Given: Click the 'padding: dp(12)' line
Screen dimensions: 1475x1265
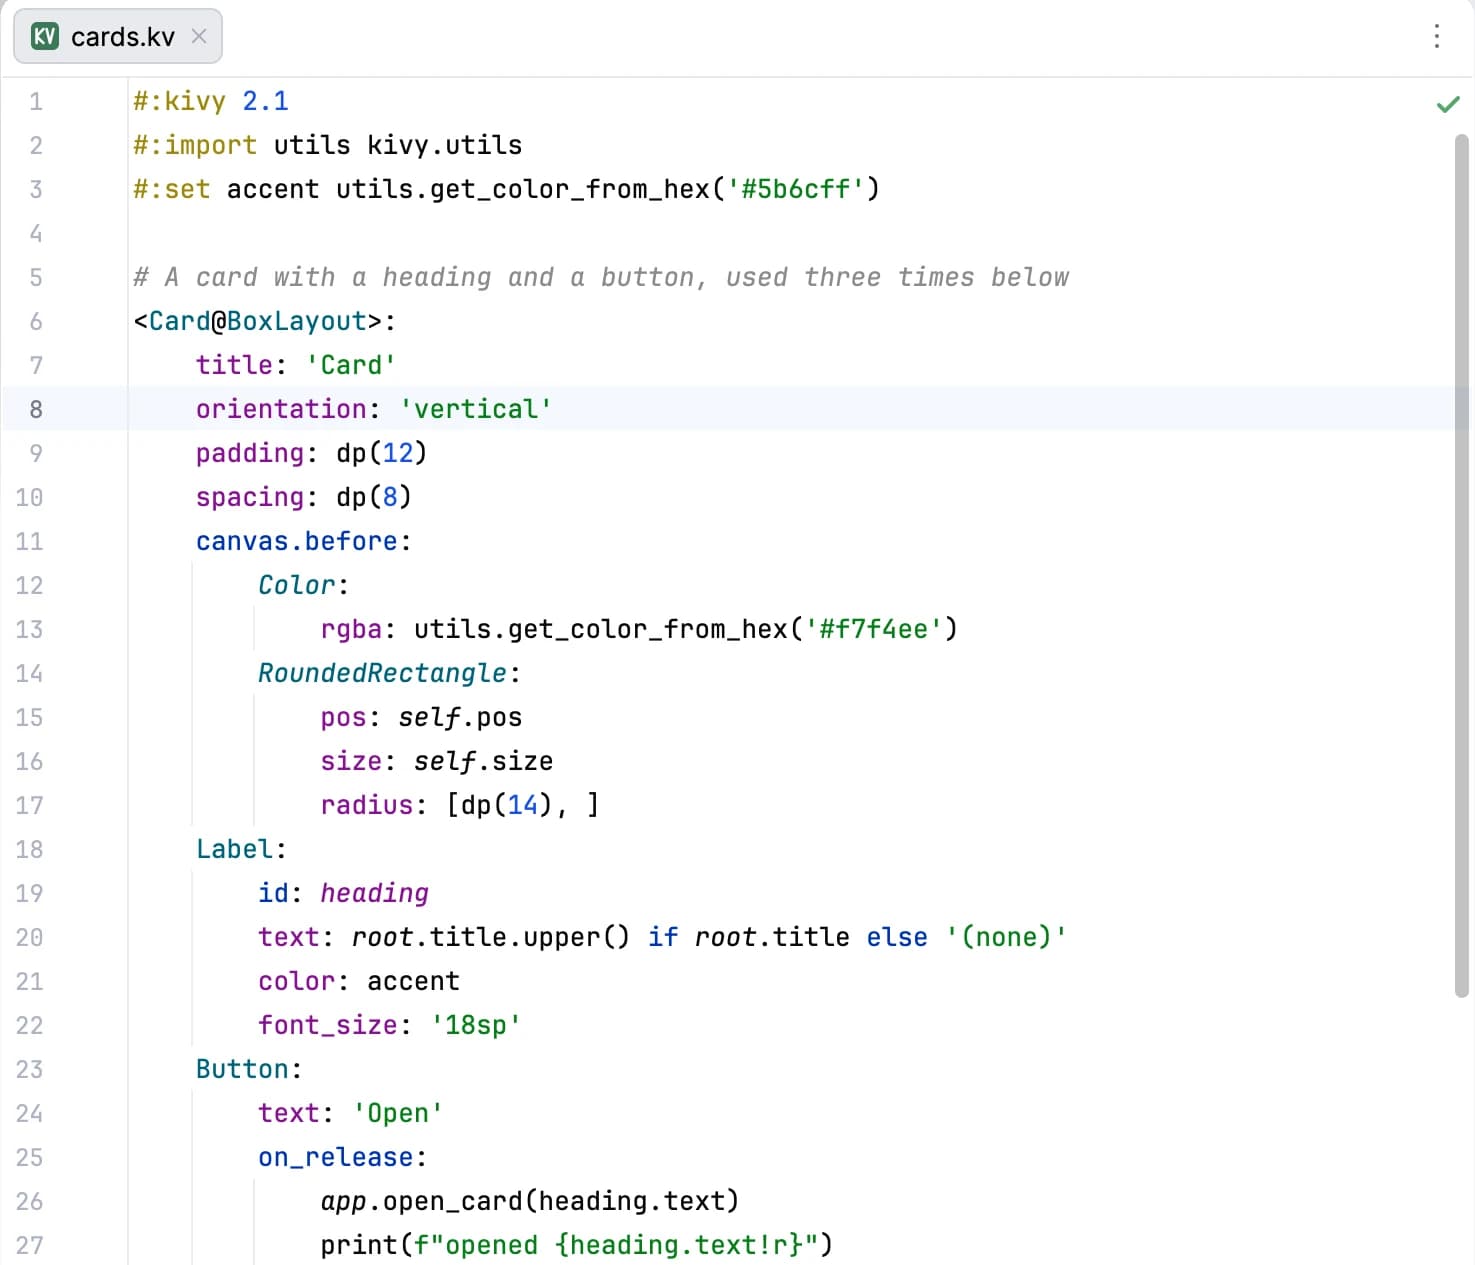Looking at the screenshot, I should tap(312, 453).
